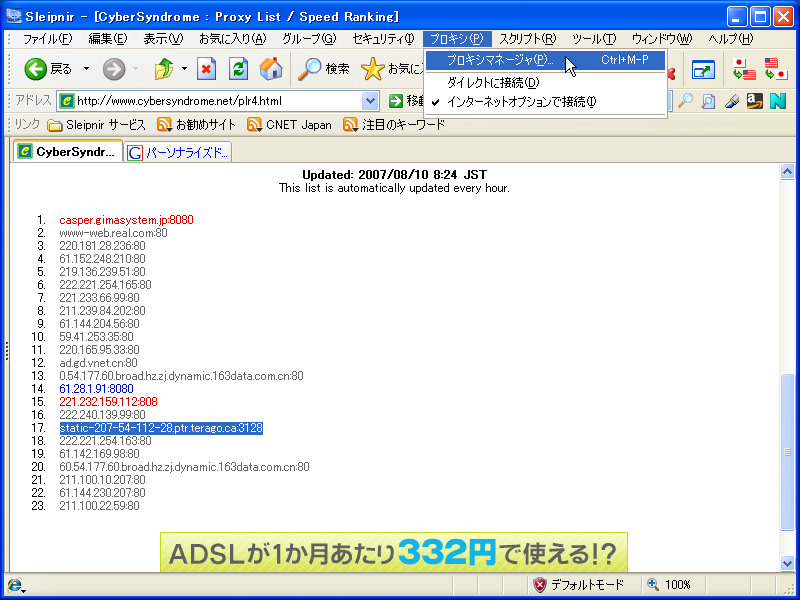Open blue proxy link 61.28.1.91:8080

click(96, 389)
